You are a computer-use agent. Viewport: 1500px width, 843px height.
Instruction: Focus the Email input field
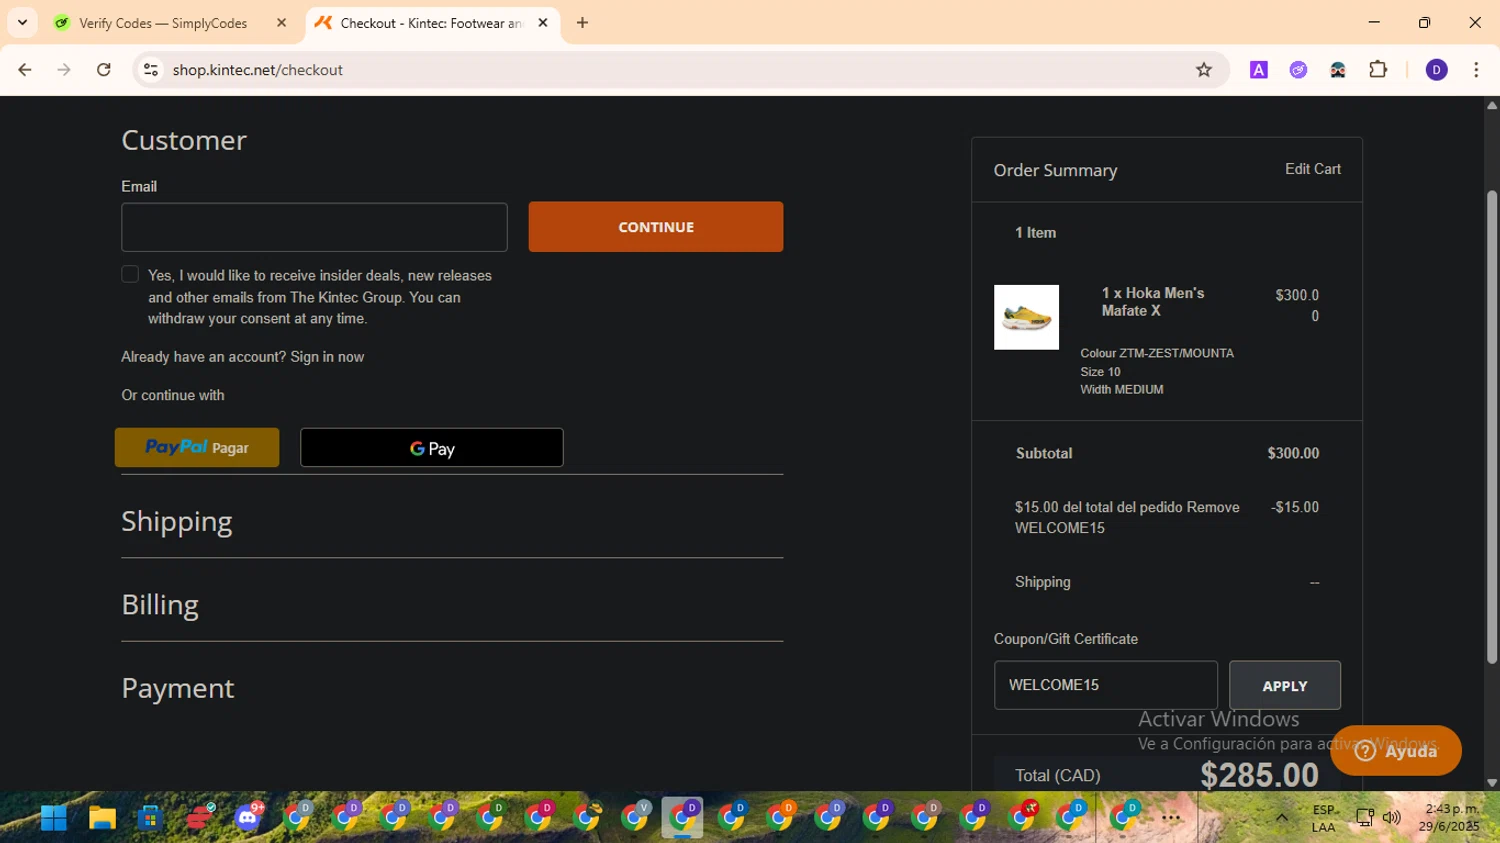tap(314, 227)
